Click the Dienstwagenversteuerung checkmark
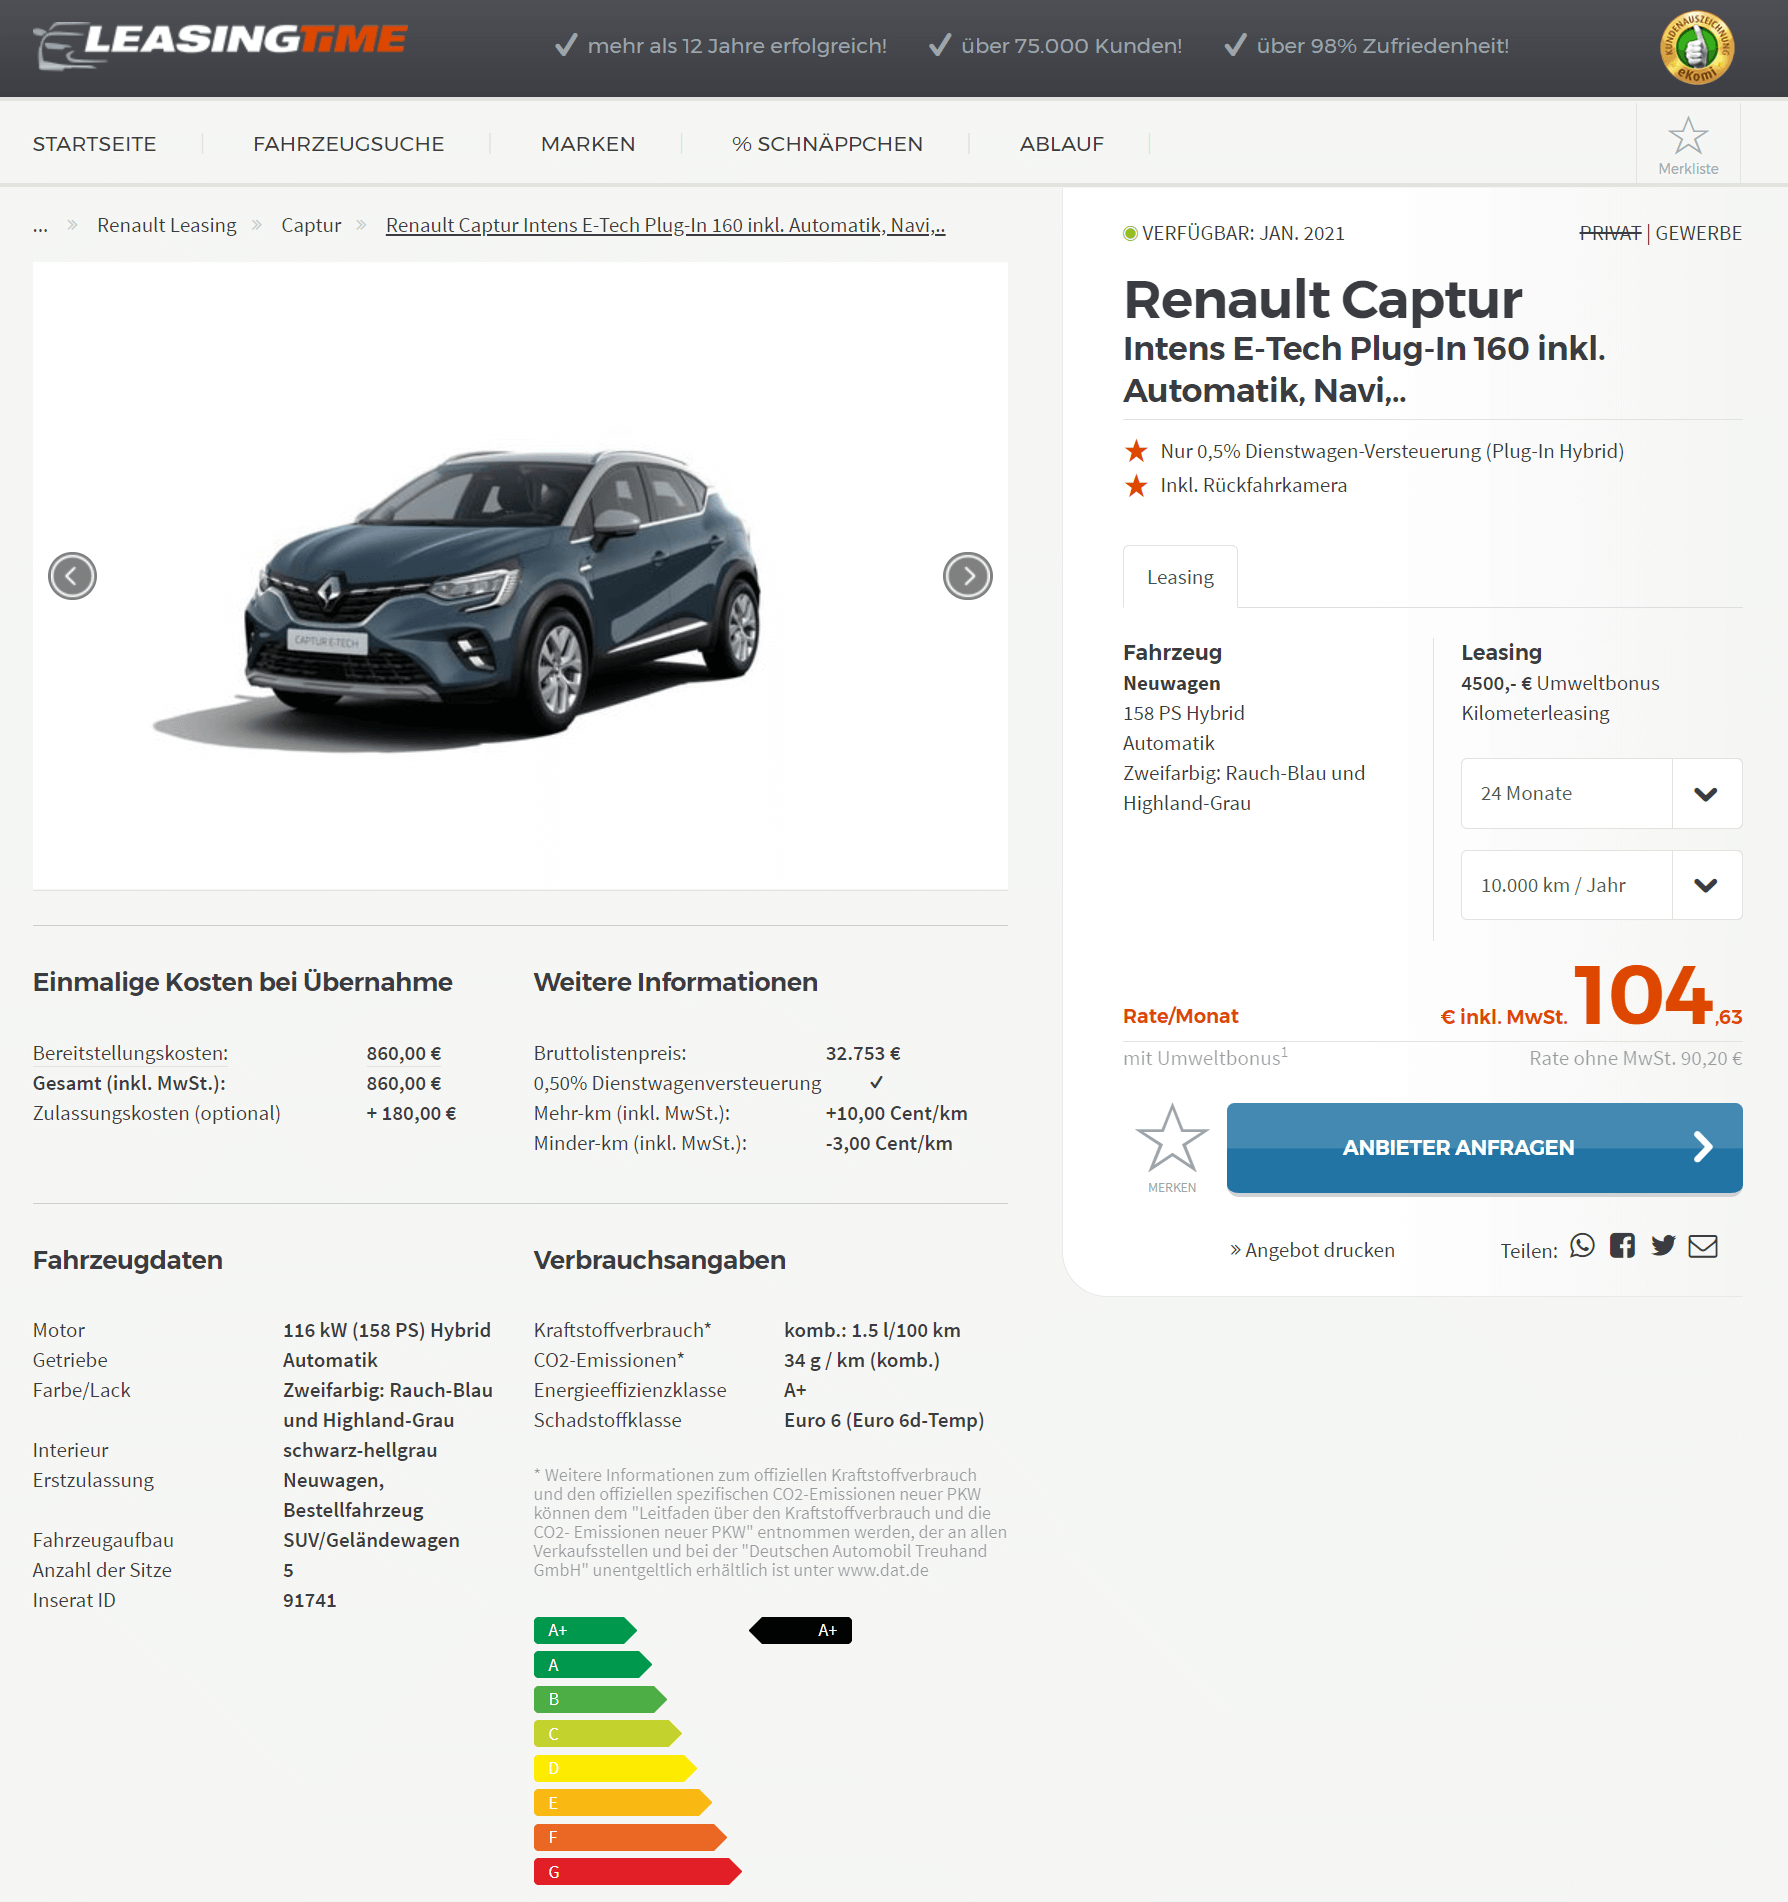The image size is (1788, 1902). [x=876, y=1082]
